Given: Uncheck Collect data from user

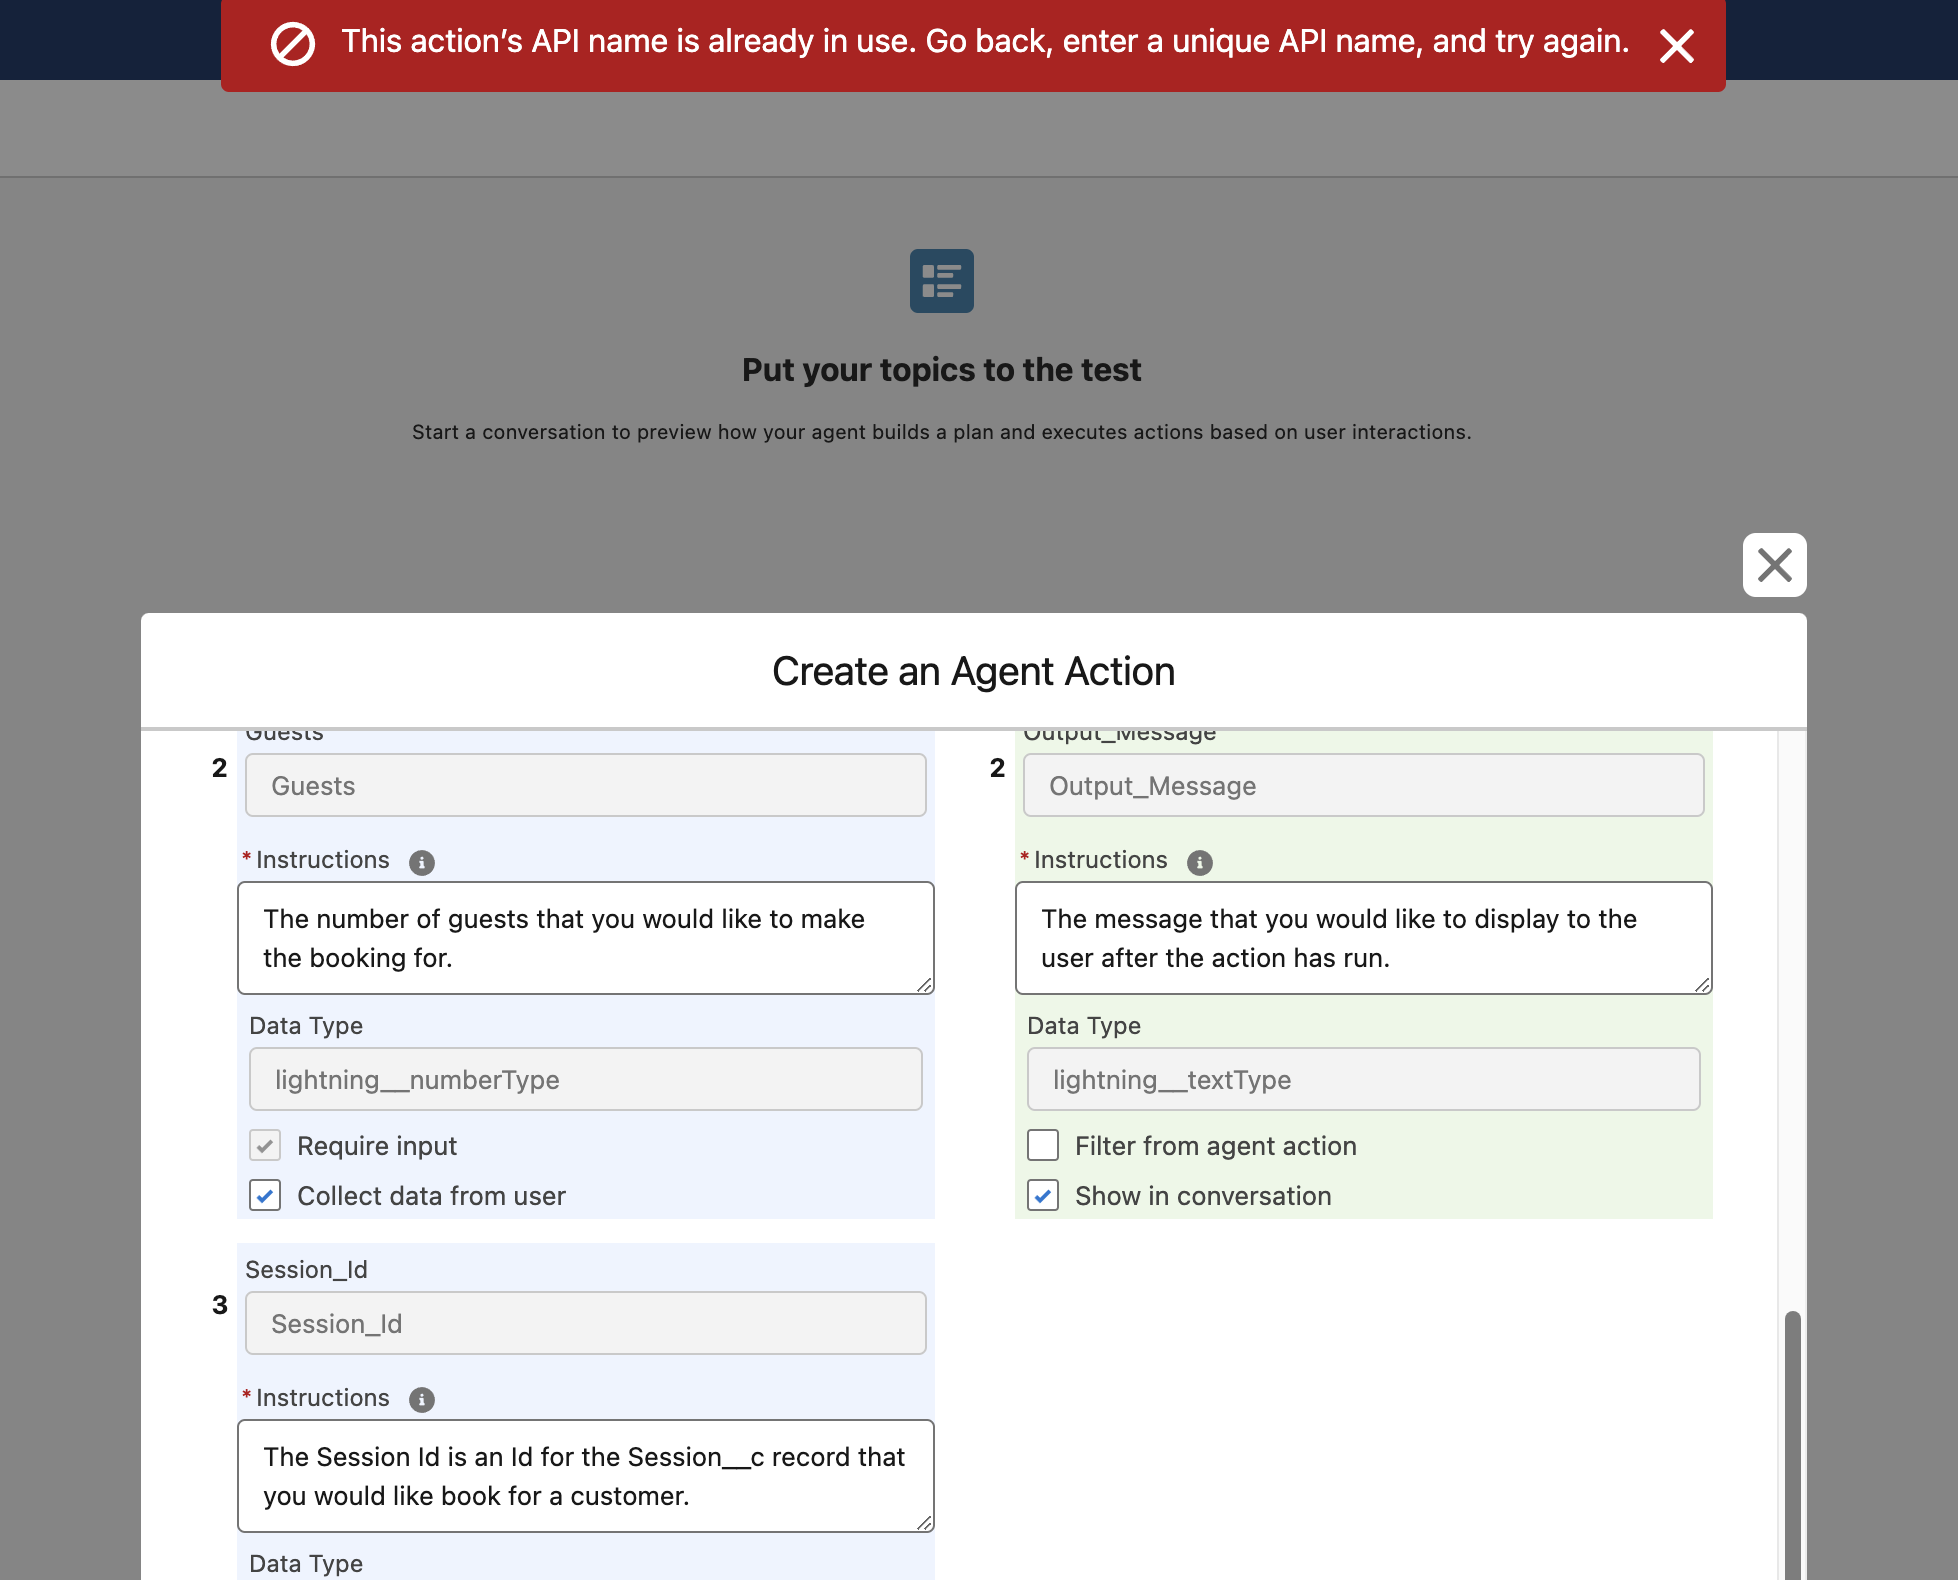Looking at the screenshot, I should [265, 1196].
